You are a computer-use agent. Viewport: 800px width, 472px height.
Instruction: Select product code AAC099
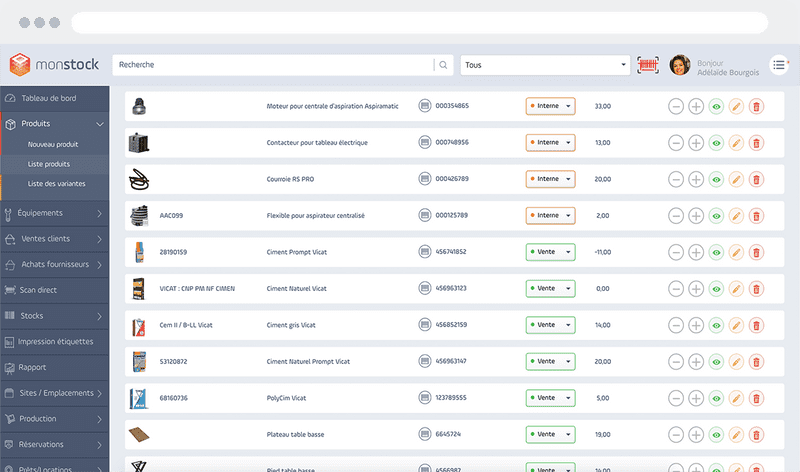171,216
